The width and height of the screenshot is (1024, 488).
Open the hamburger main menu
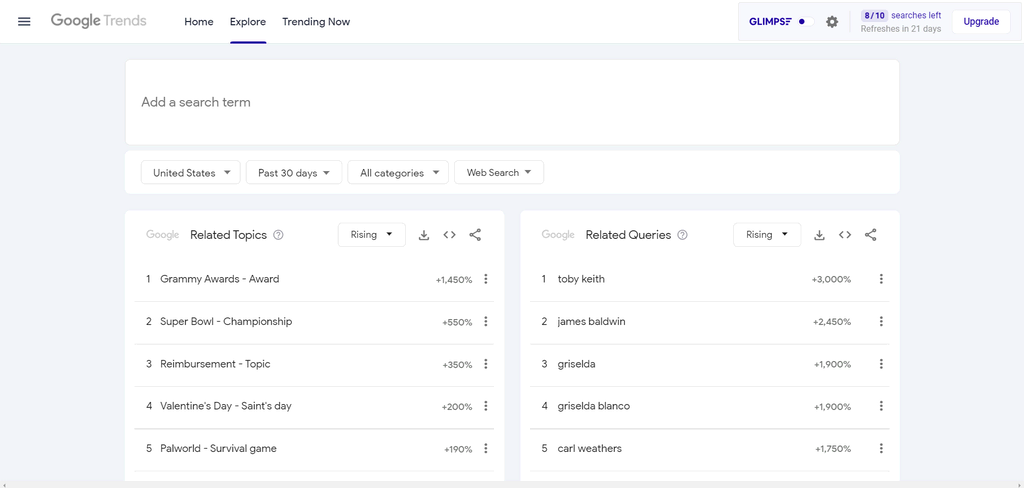[24, 22]
